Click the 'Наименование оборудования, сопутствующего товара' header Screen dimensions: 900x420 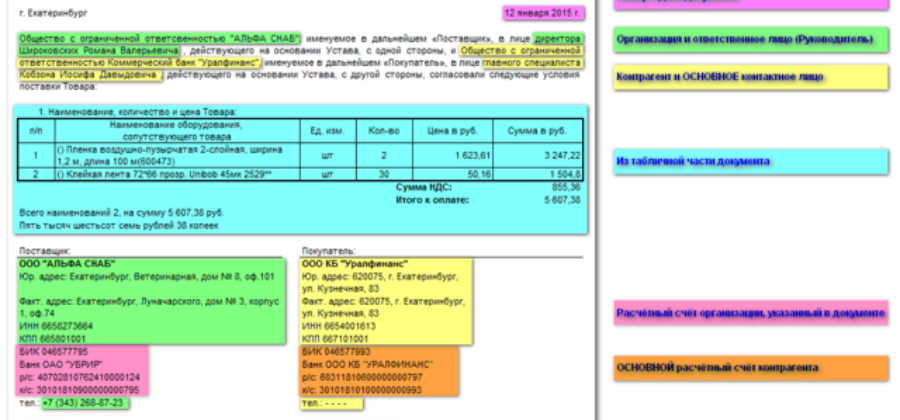pyautogui.click(x=177, y=131)
